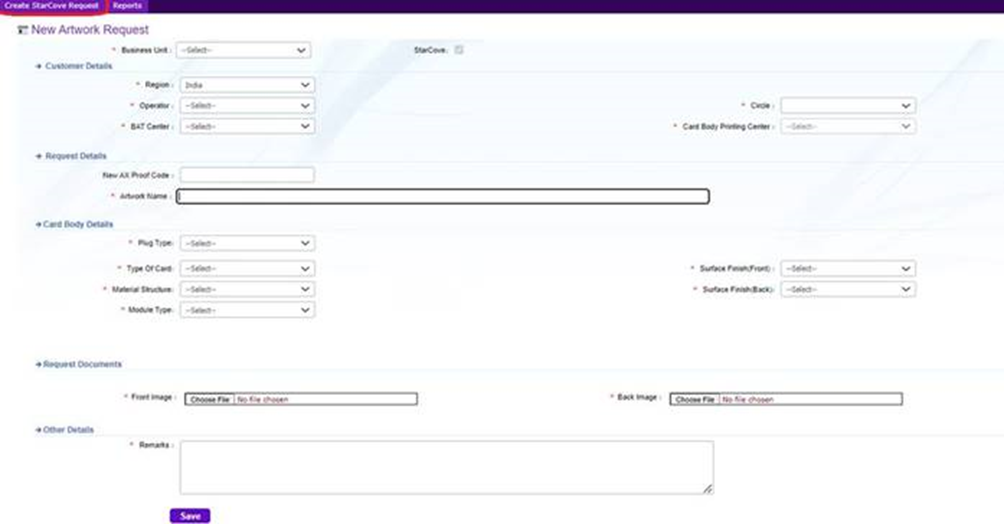Click inside the Remarks text area
The image size is (1004, 524).
tap(446, 467)
